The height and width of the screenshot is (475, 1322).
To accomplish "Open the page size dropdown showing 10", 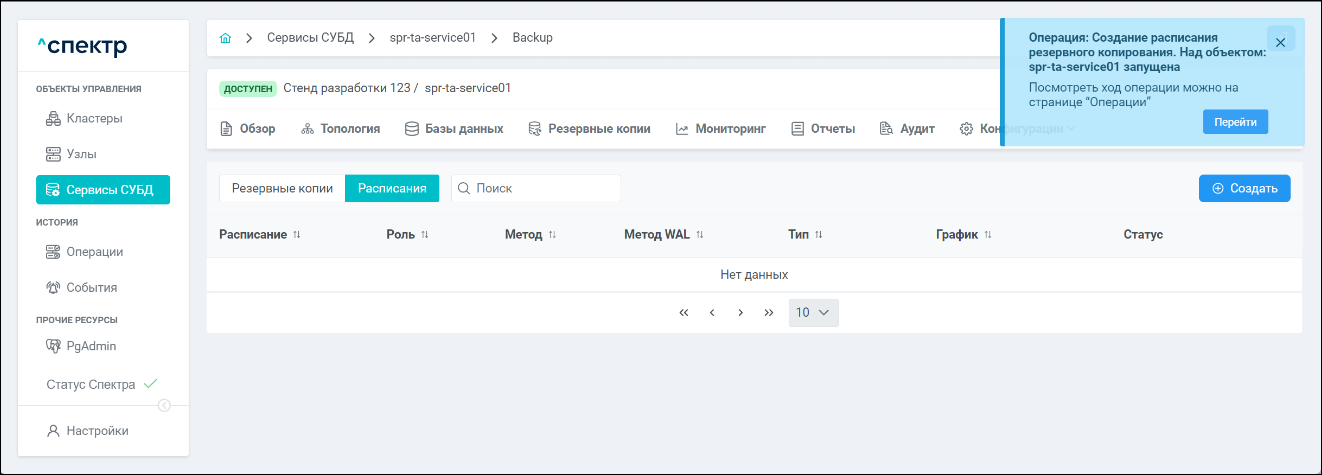I will (x=813, y=313).
